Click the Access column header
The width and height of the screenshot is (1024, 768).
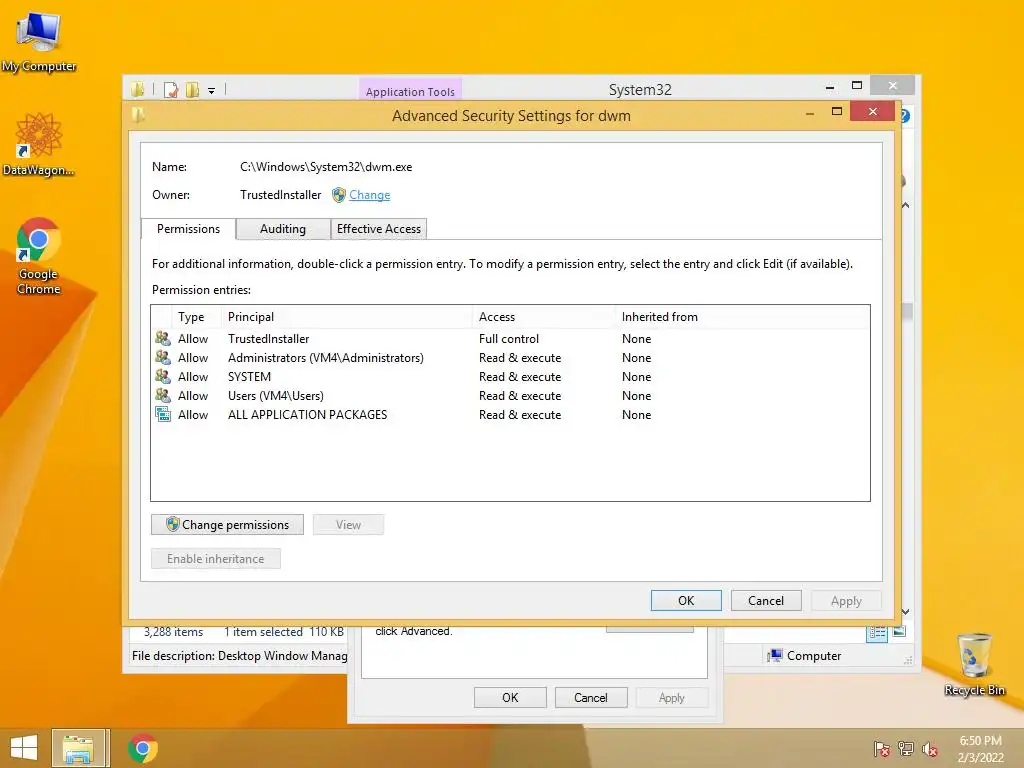543,317
